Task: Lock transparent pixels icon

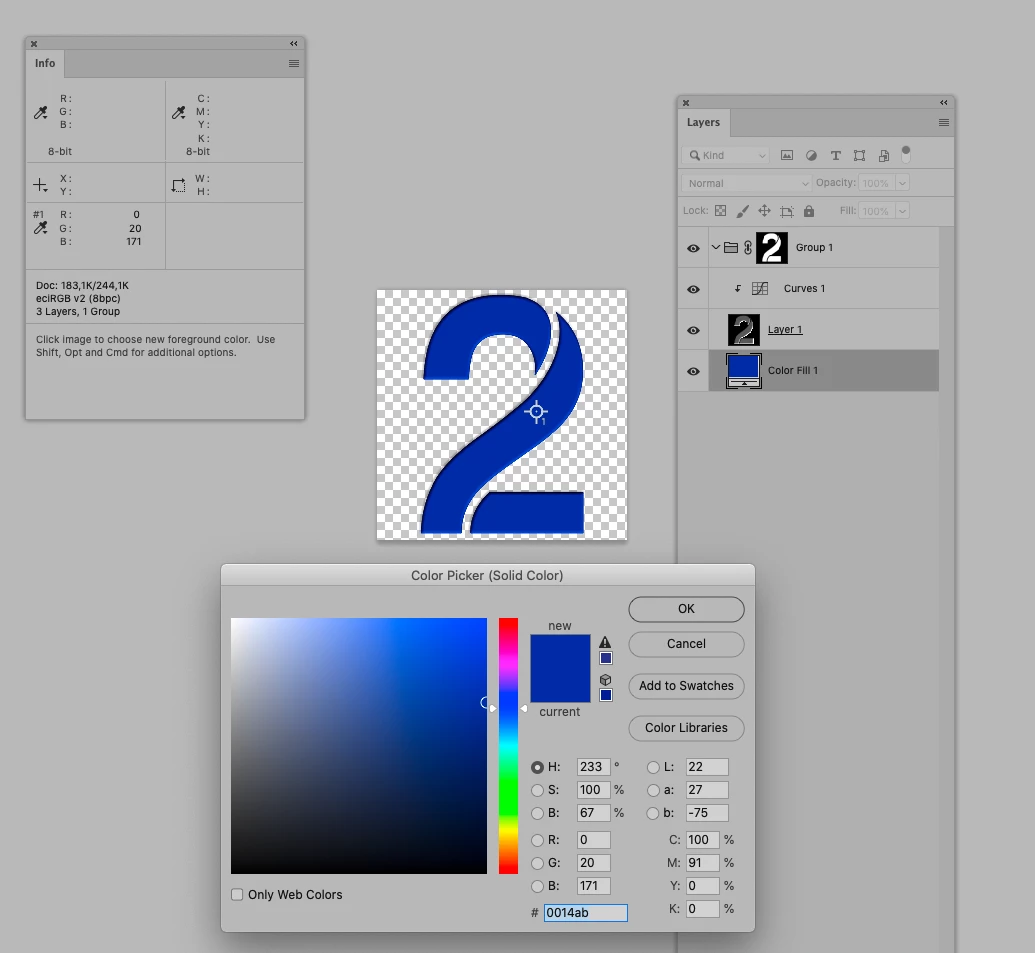Action: [721, 211]
